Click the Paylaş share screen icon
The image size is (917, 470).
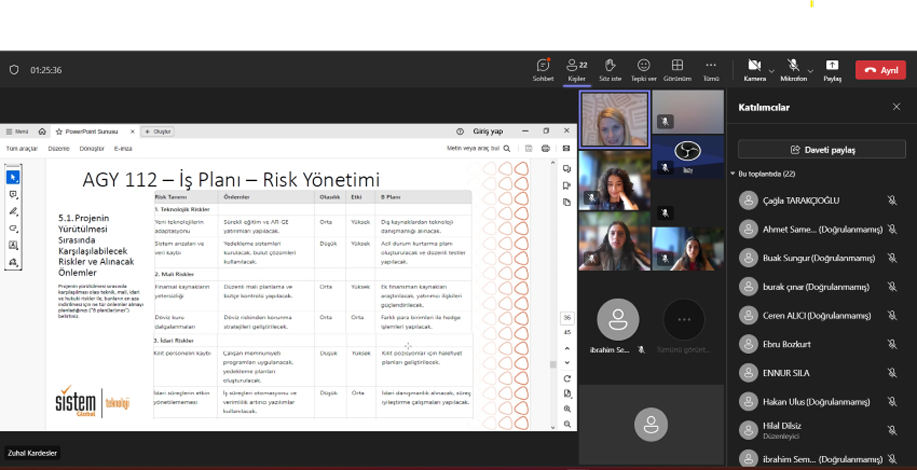[x=832, y=68]
